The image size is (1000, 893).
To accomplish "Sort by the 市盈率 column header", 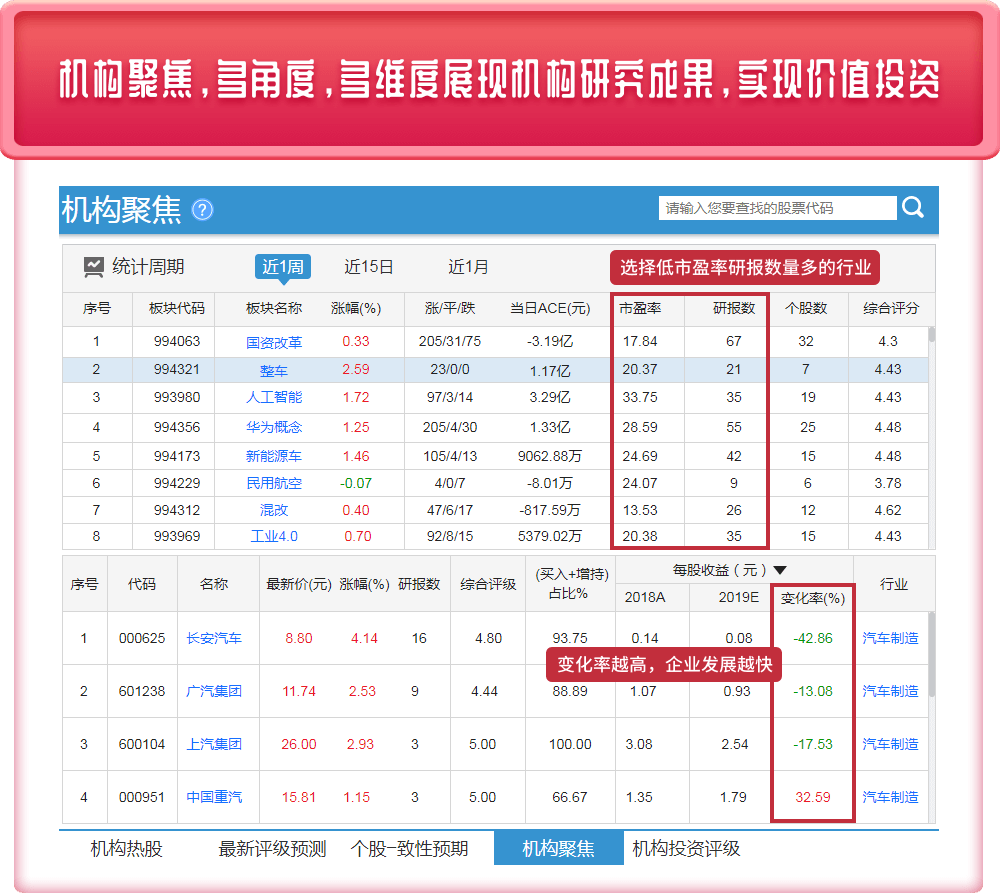I will (640, 309).
